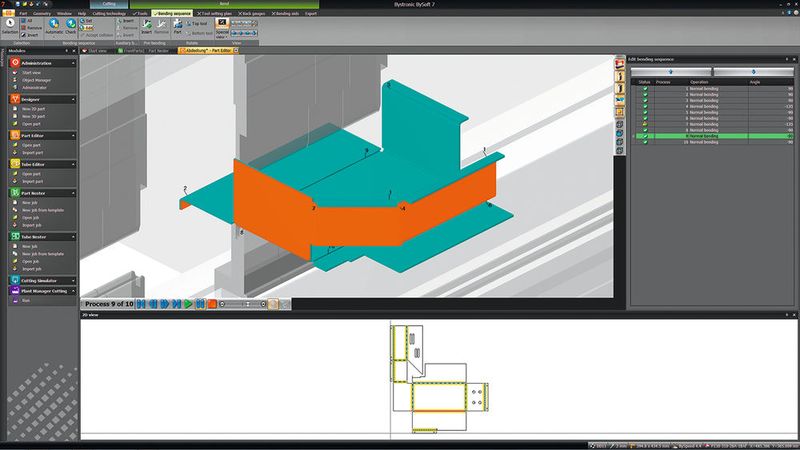Stop the bending simulation with orange button

[x=212, y=303]
